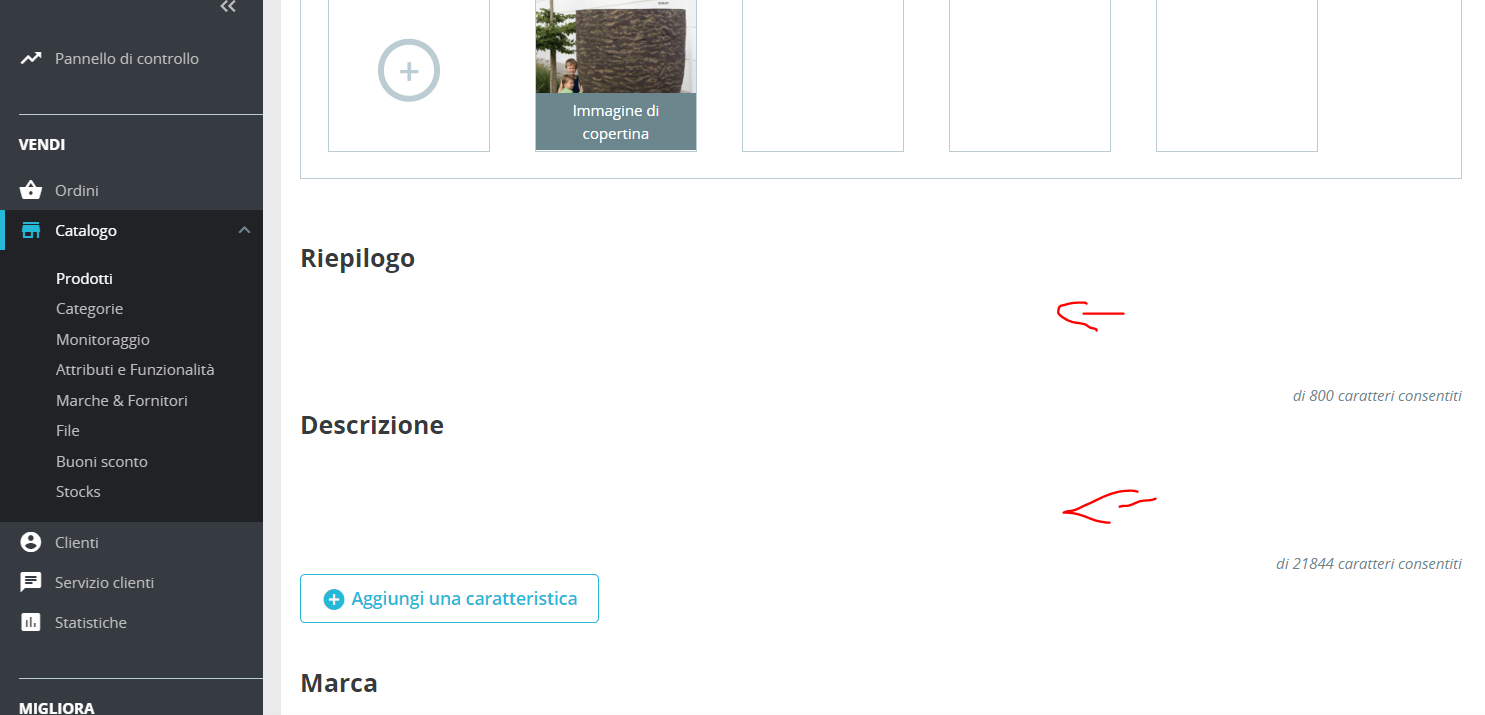The width and height of the screenshot is (1485, 715).
Task: Click the Servizio clienti chat icon
Action: pos(31,582)
